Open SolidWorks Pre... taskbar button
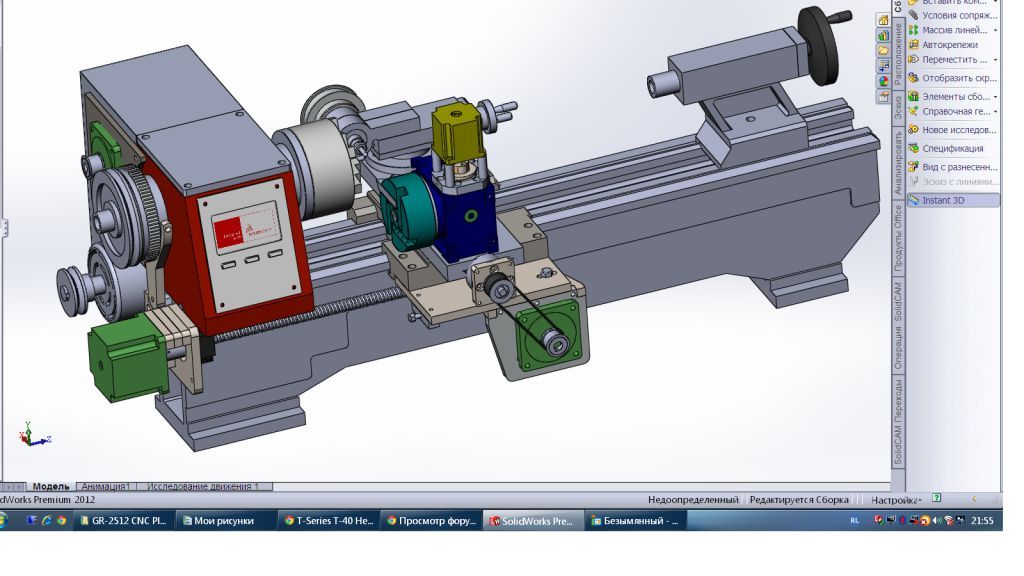Viewport: 1024px width, 576px height. tap(532, 520)
